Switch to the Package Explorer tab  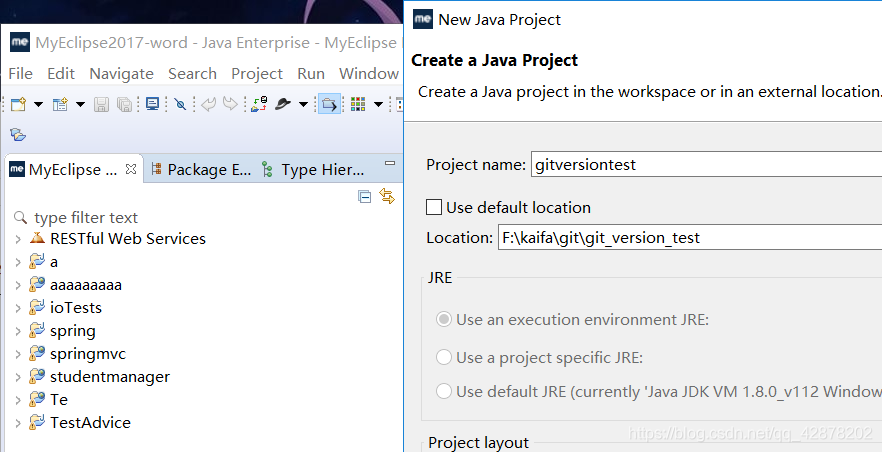click(201, 169)
